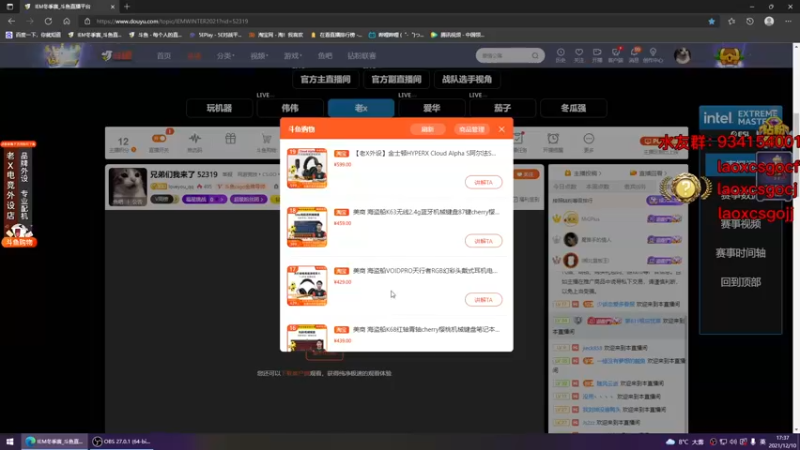This screenshot has width=800, height=450.
Task: Open the followed-channels heart icon
Action: coord(579,55)
